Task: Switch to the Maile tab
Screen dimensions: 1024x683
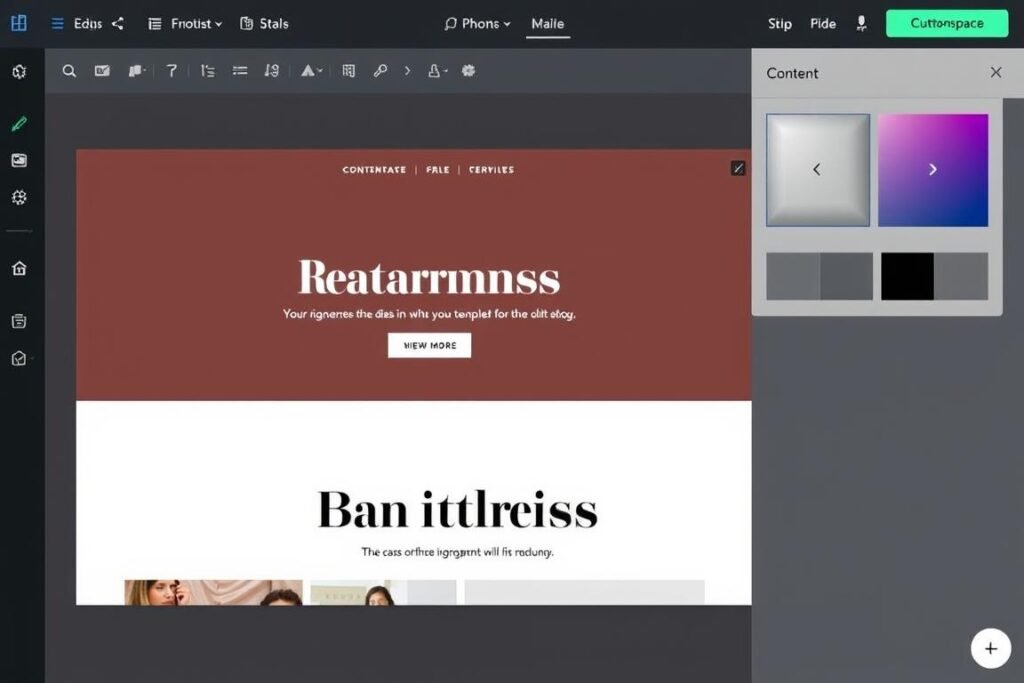Action: coord(548,23)
